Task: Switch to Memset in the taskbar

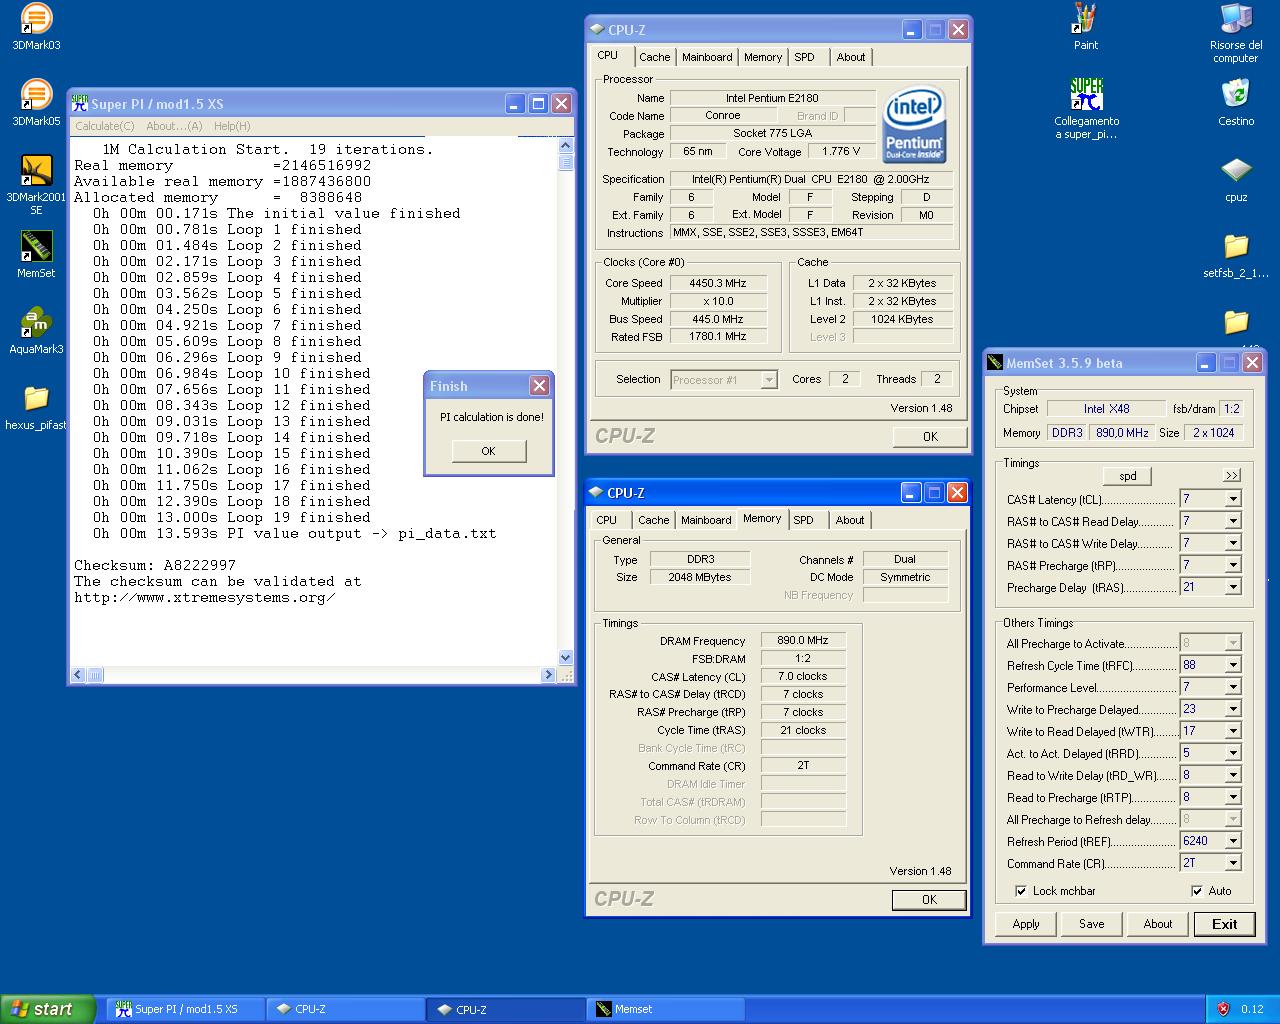Action: (x=665, y=1009)
